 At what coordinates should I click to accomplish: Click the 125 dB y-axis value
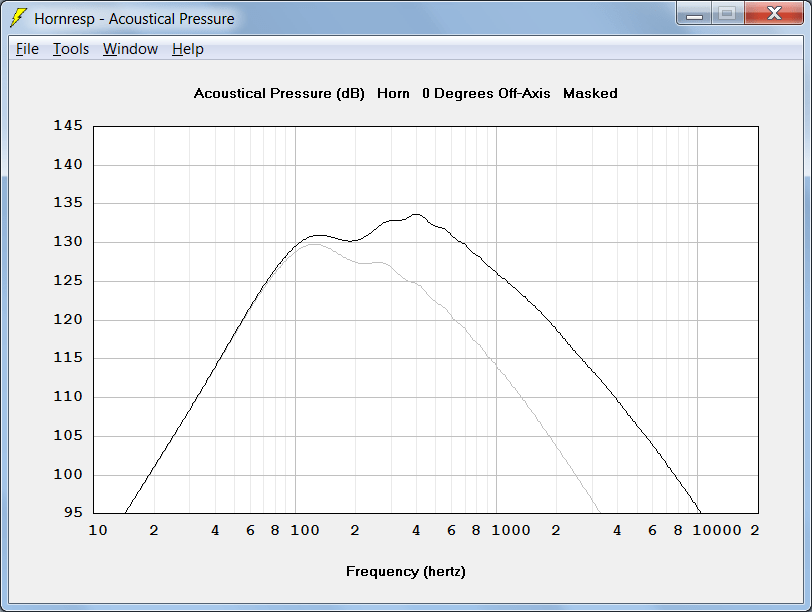click(x=68, y=280)
